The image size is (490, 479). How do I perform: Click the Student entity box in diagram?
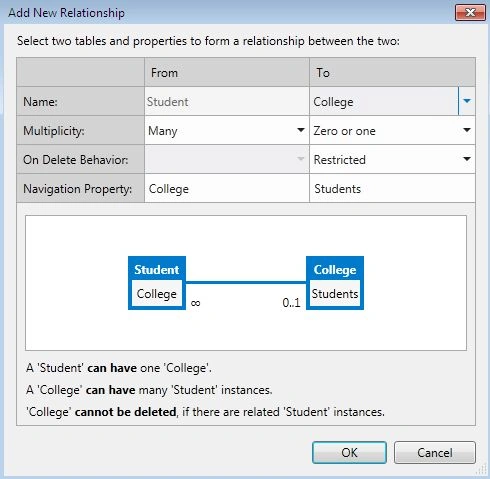157,283
